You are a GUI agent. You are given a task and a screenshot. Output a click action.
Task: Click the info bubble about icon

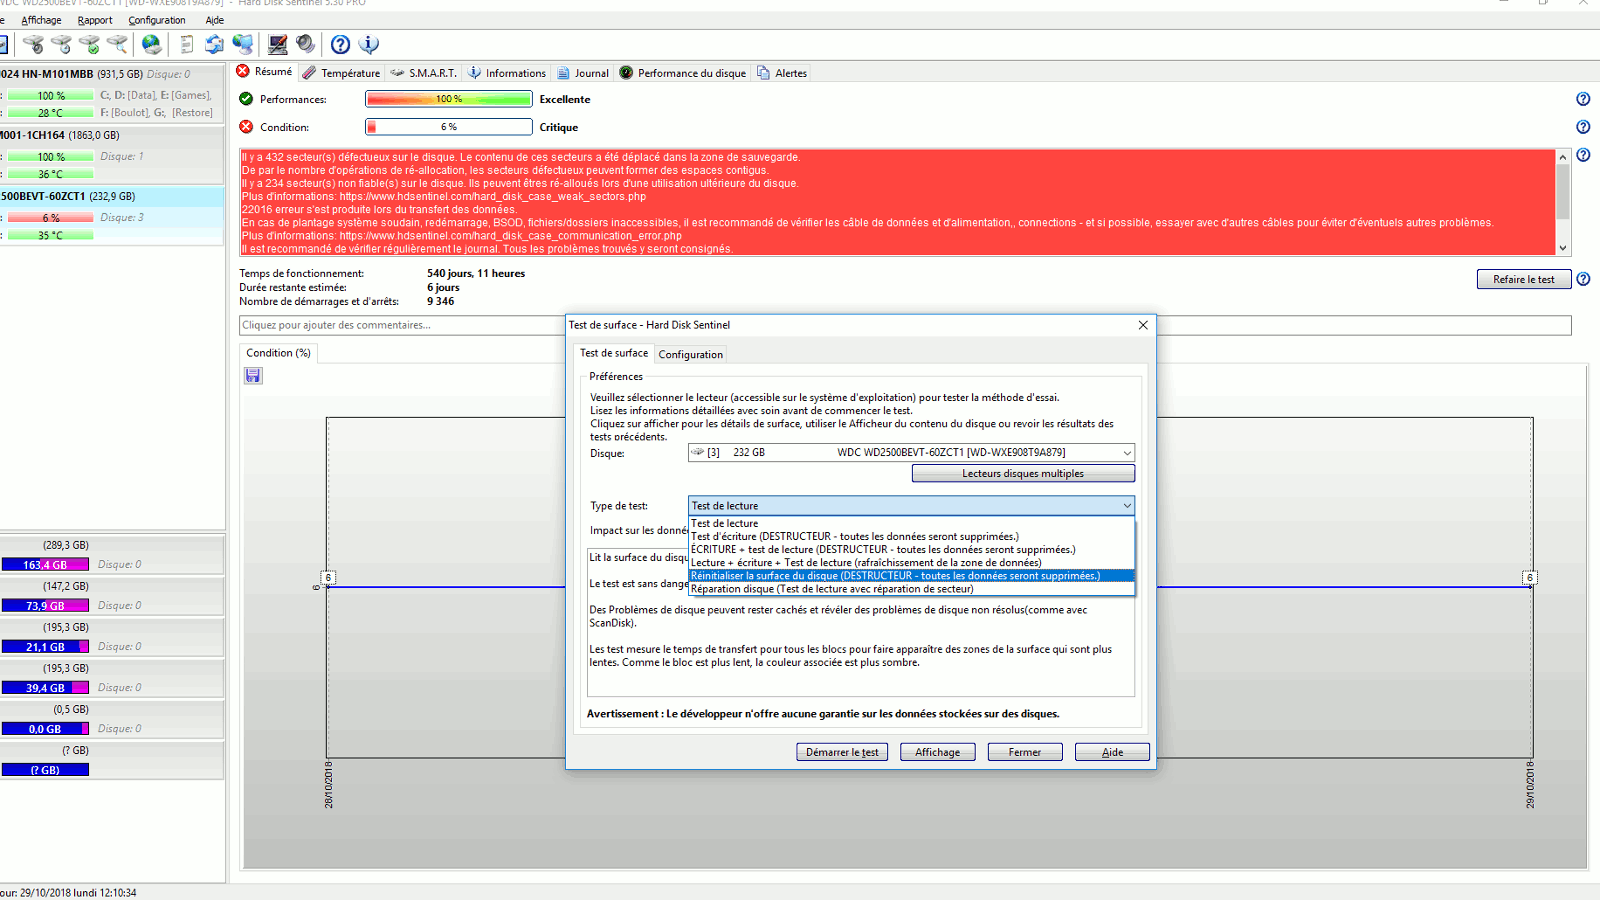tap(369, 44)
